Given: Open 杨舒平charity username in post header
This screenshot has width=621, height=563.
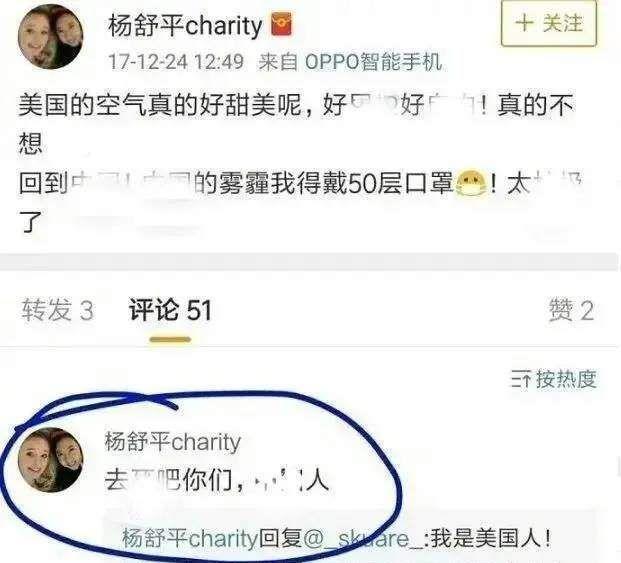Looking at the screenshot, I should 185,26.
